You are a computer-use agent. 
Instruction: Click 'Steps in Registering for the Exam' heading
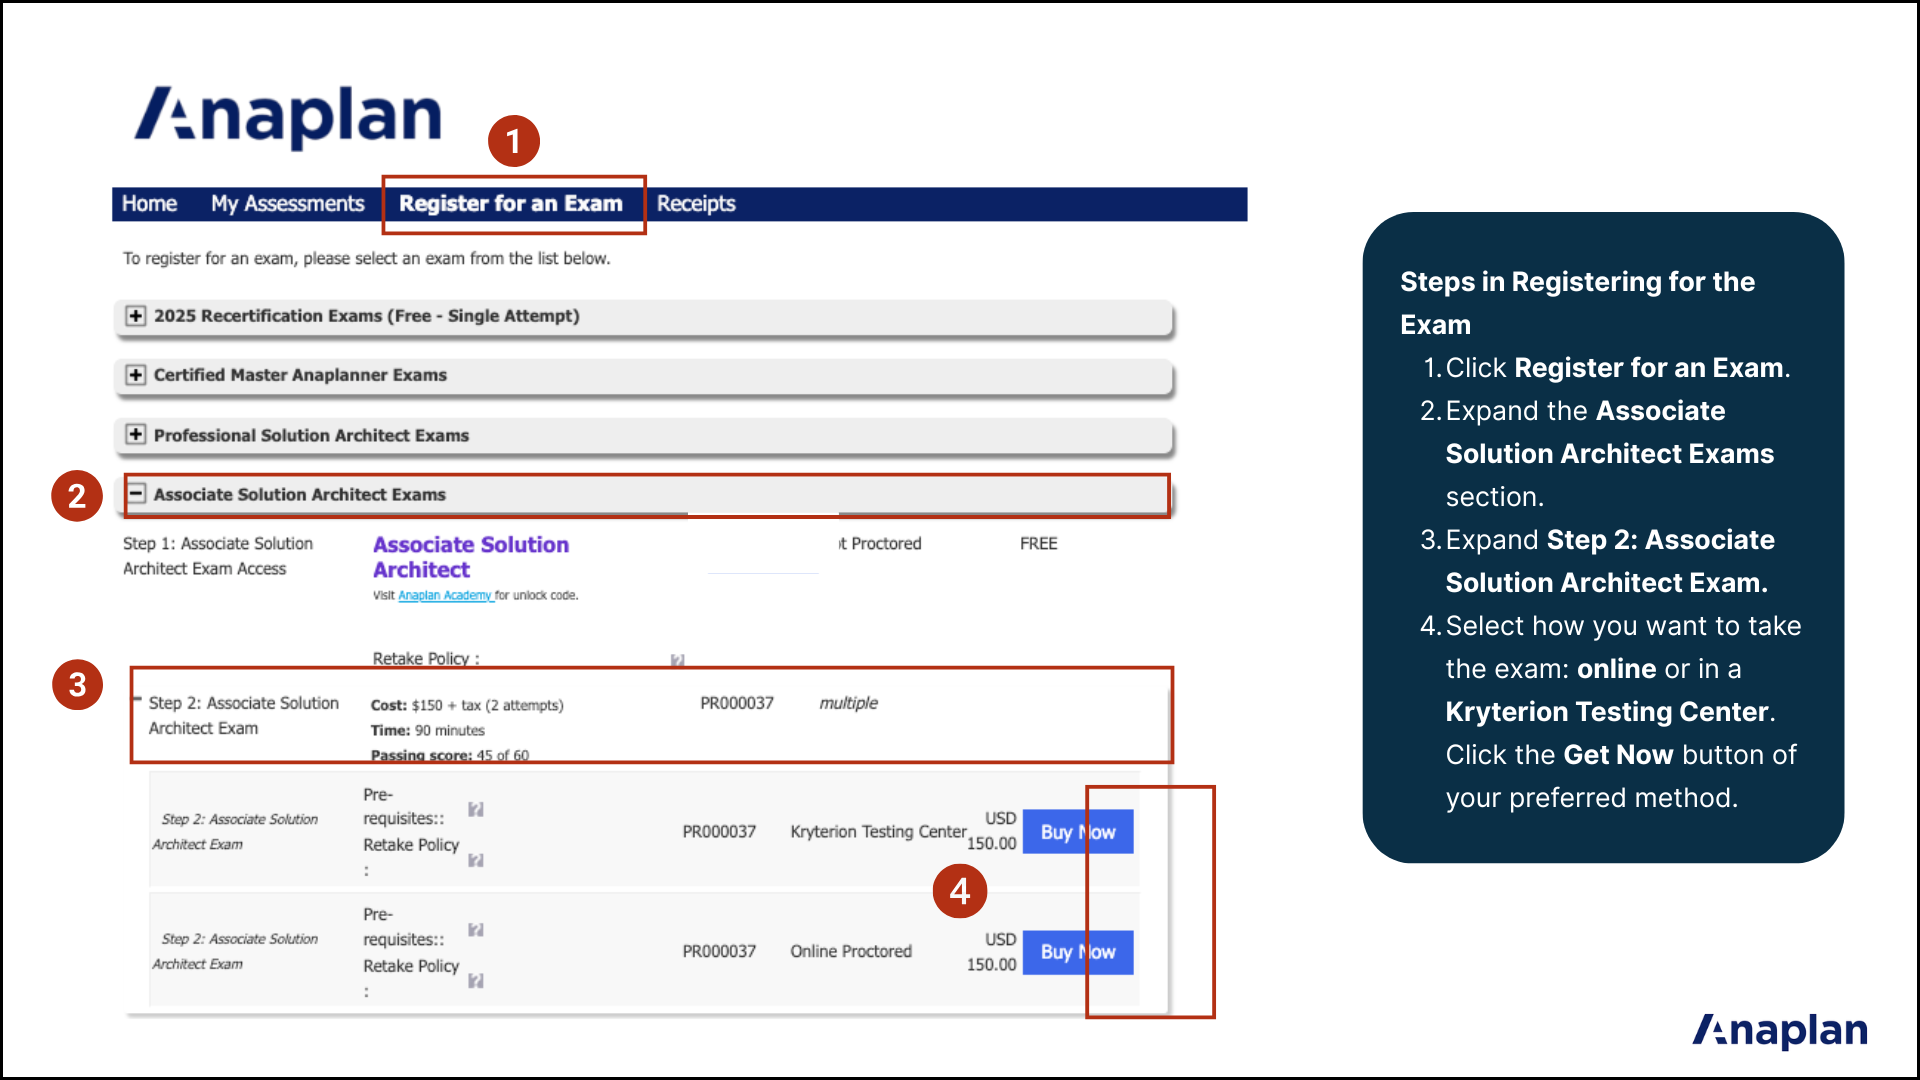click(x=1577, y=303)
